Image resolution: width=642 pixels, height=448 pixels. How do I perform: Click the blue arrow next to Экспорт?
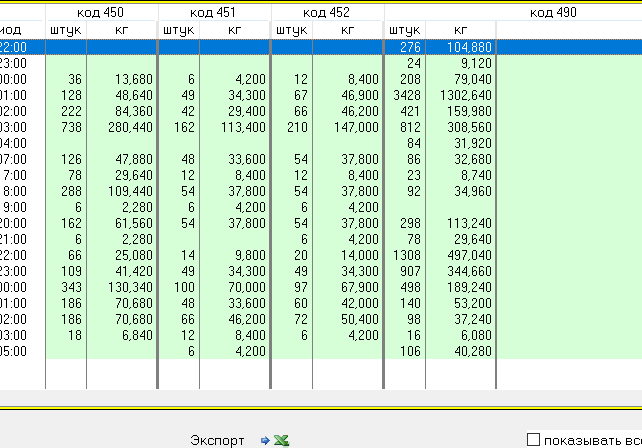[x=265, y=440]
